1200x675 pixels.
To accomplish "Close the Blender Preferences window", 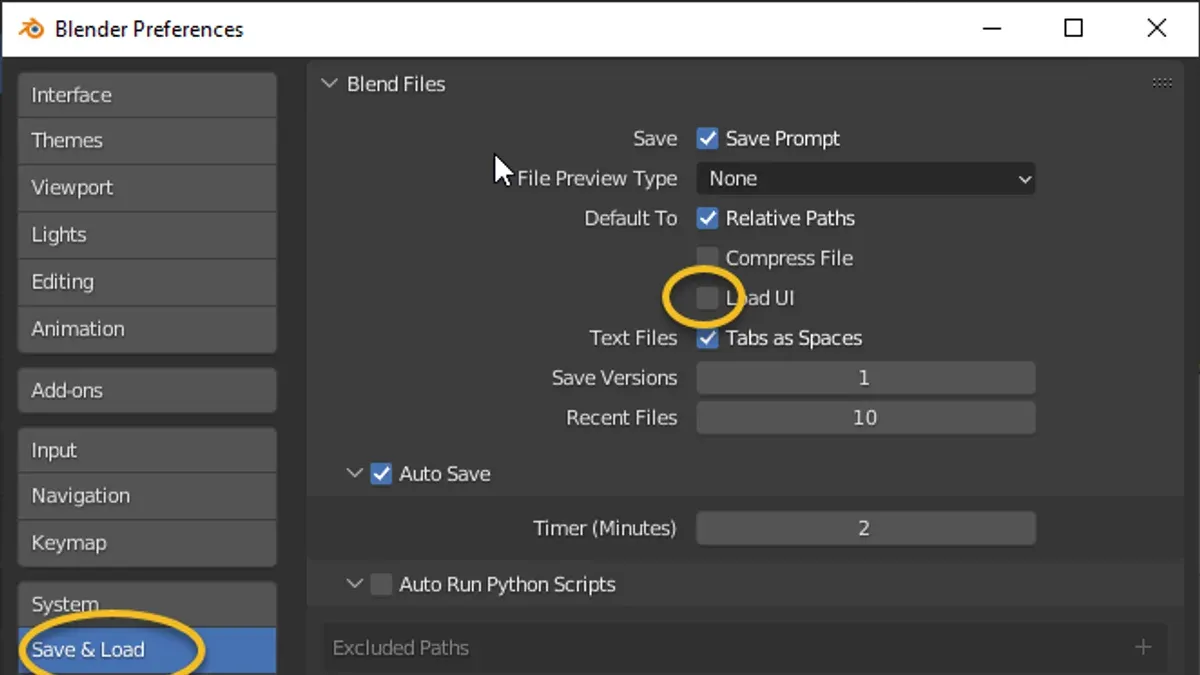I will [1157, 28].
